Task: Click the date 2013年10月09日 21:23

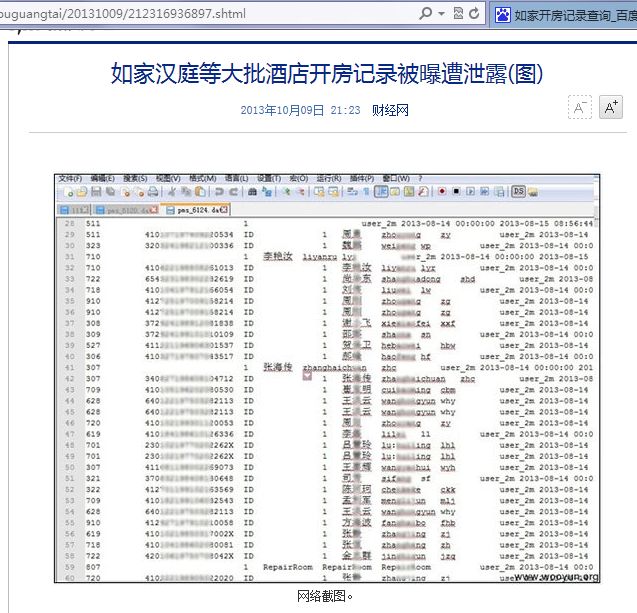Action: pyautogui.click(x=300, y=110)
